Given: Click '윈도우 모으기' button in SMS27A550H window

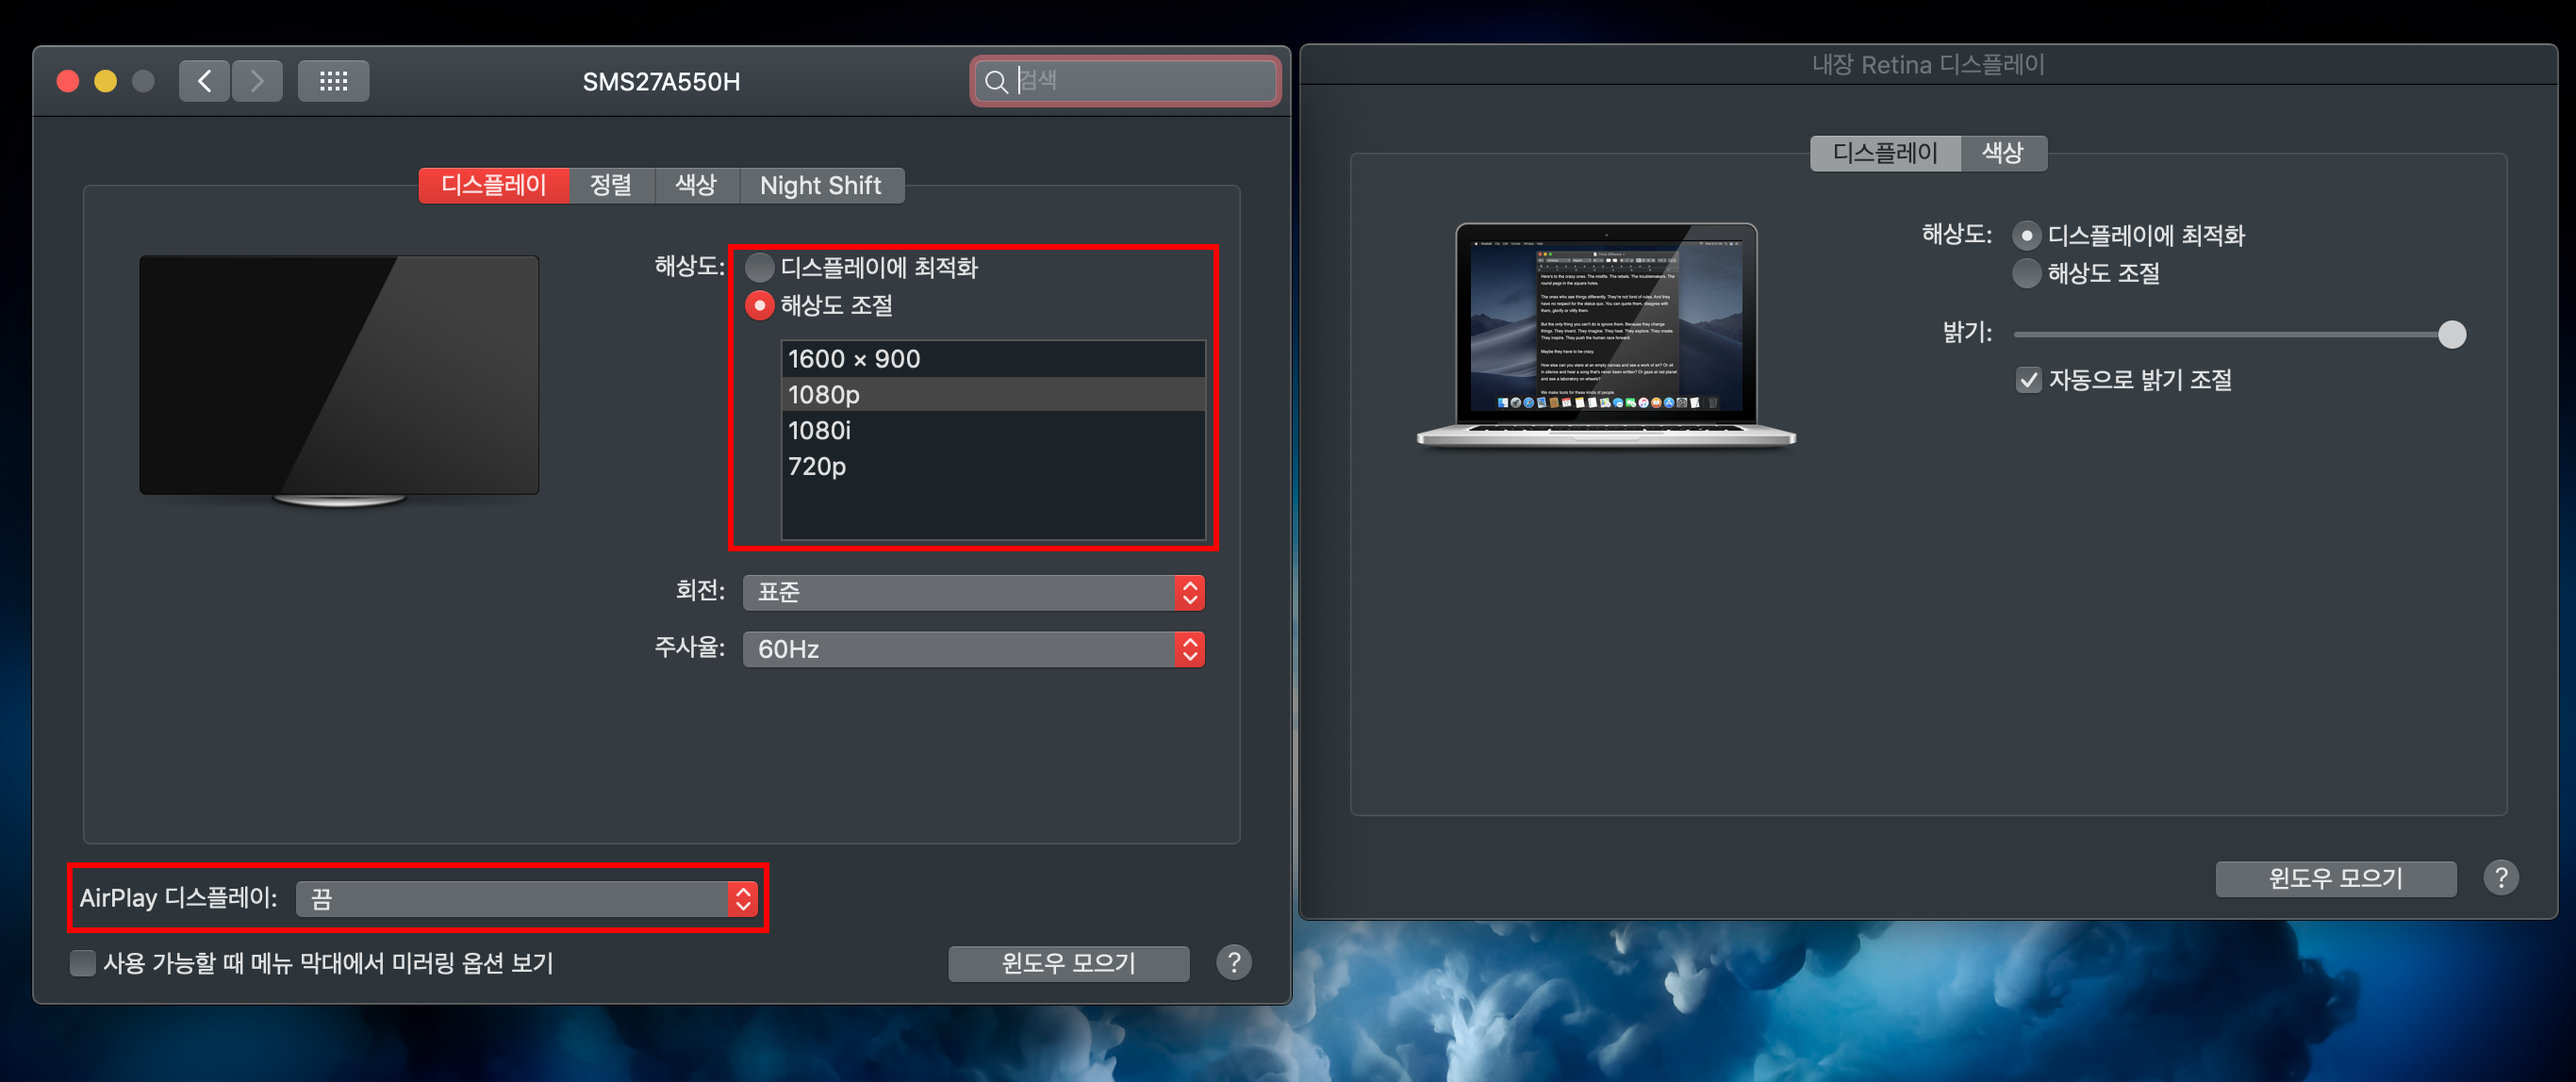Looking at the screenshot, I should 1068,963.
